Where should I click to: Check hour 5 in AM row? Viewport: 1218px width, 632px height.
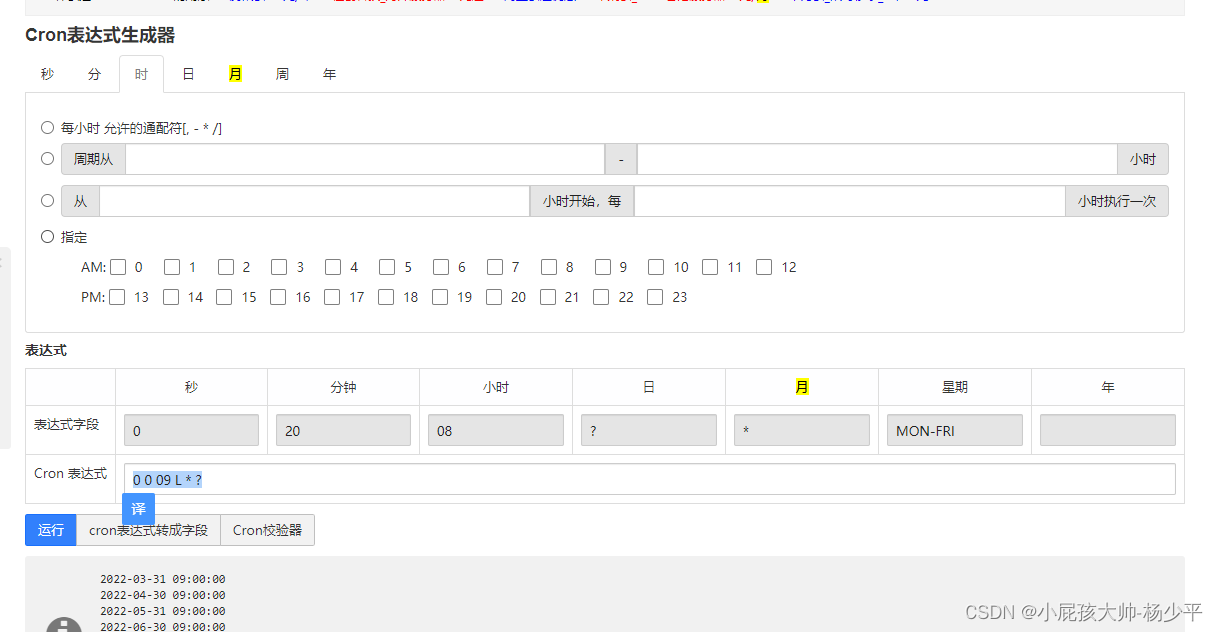coord(386,267)
